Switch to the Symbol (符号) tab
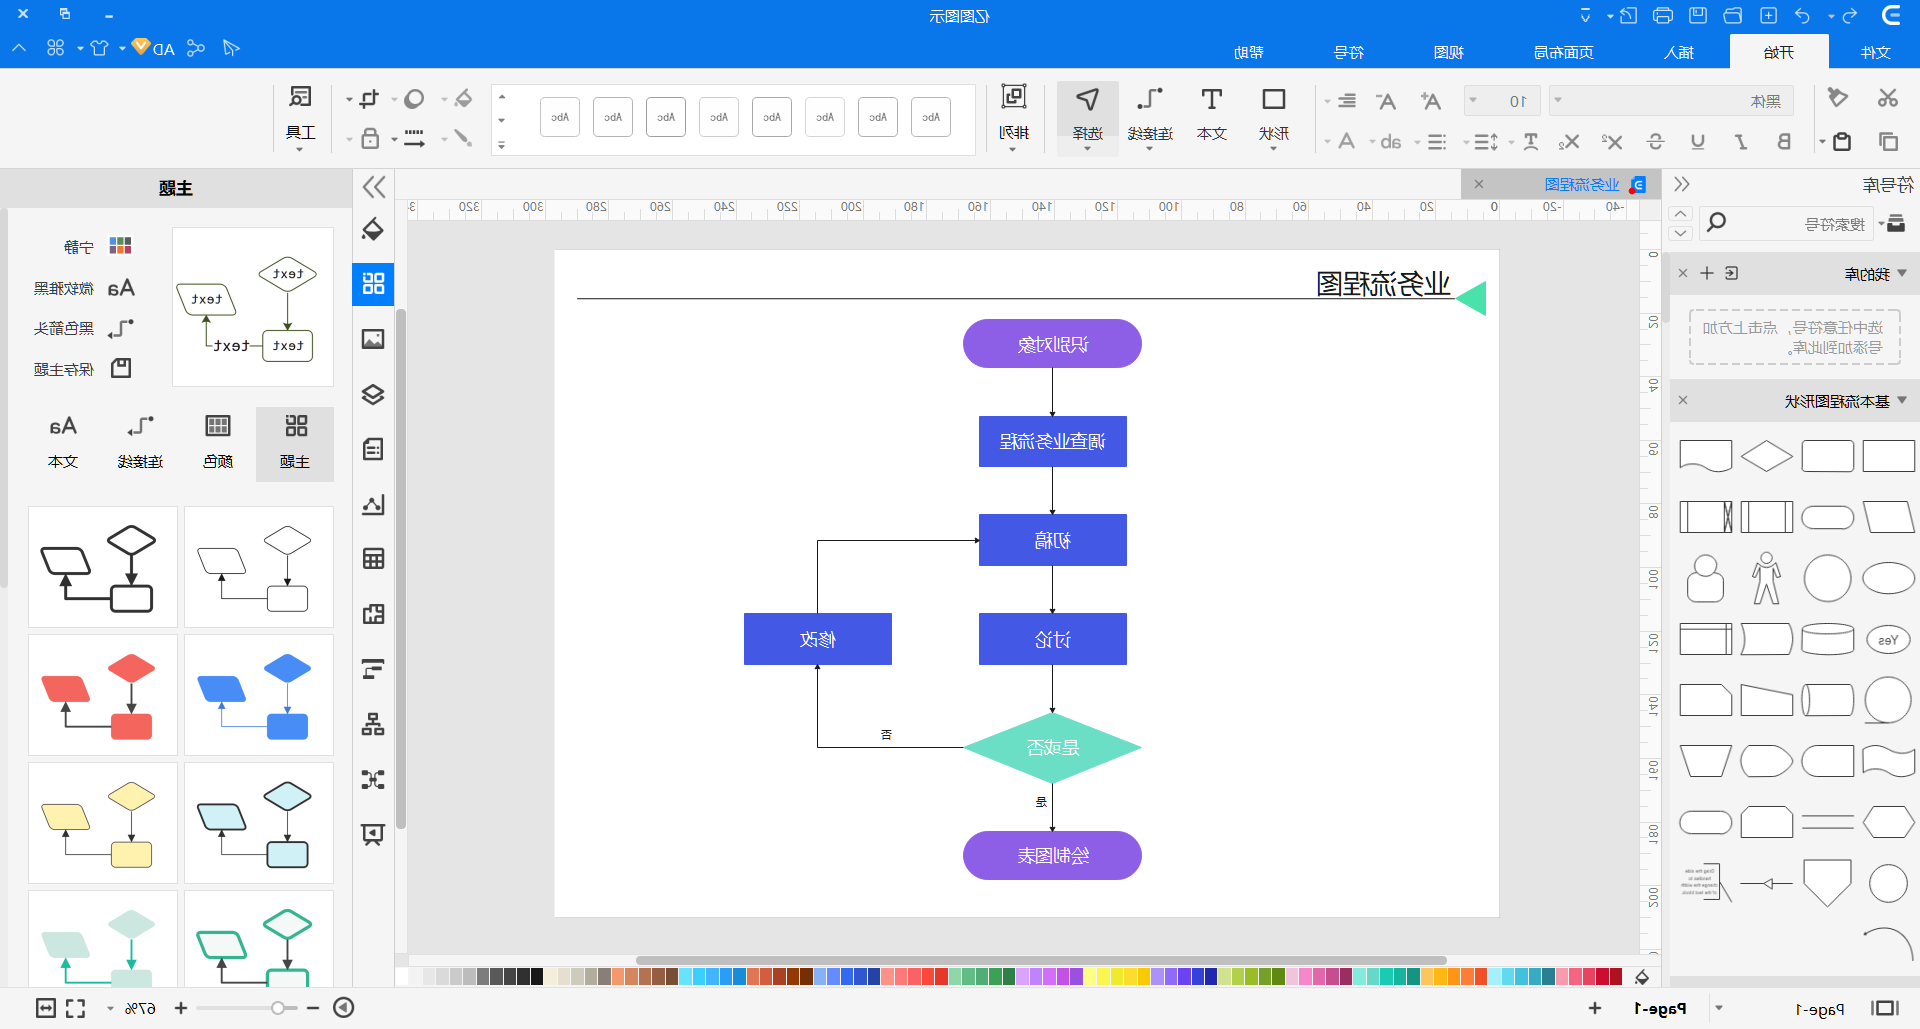 (1349, 52)
